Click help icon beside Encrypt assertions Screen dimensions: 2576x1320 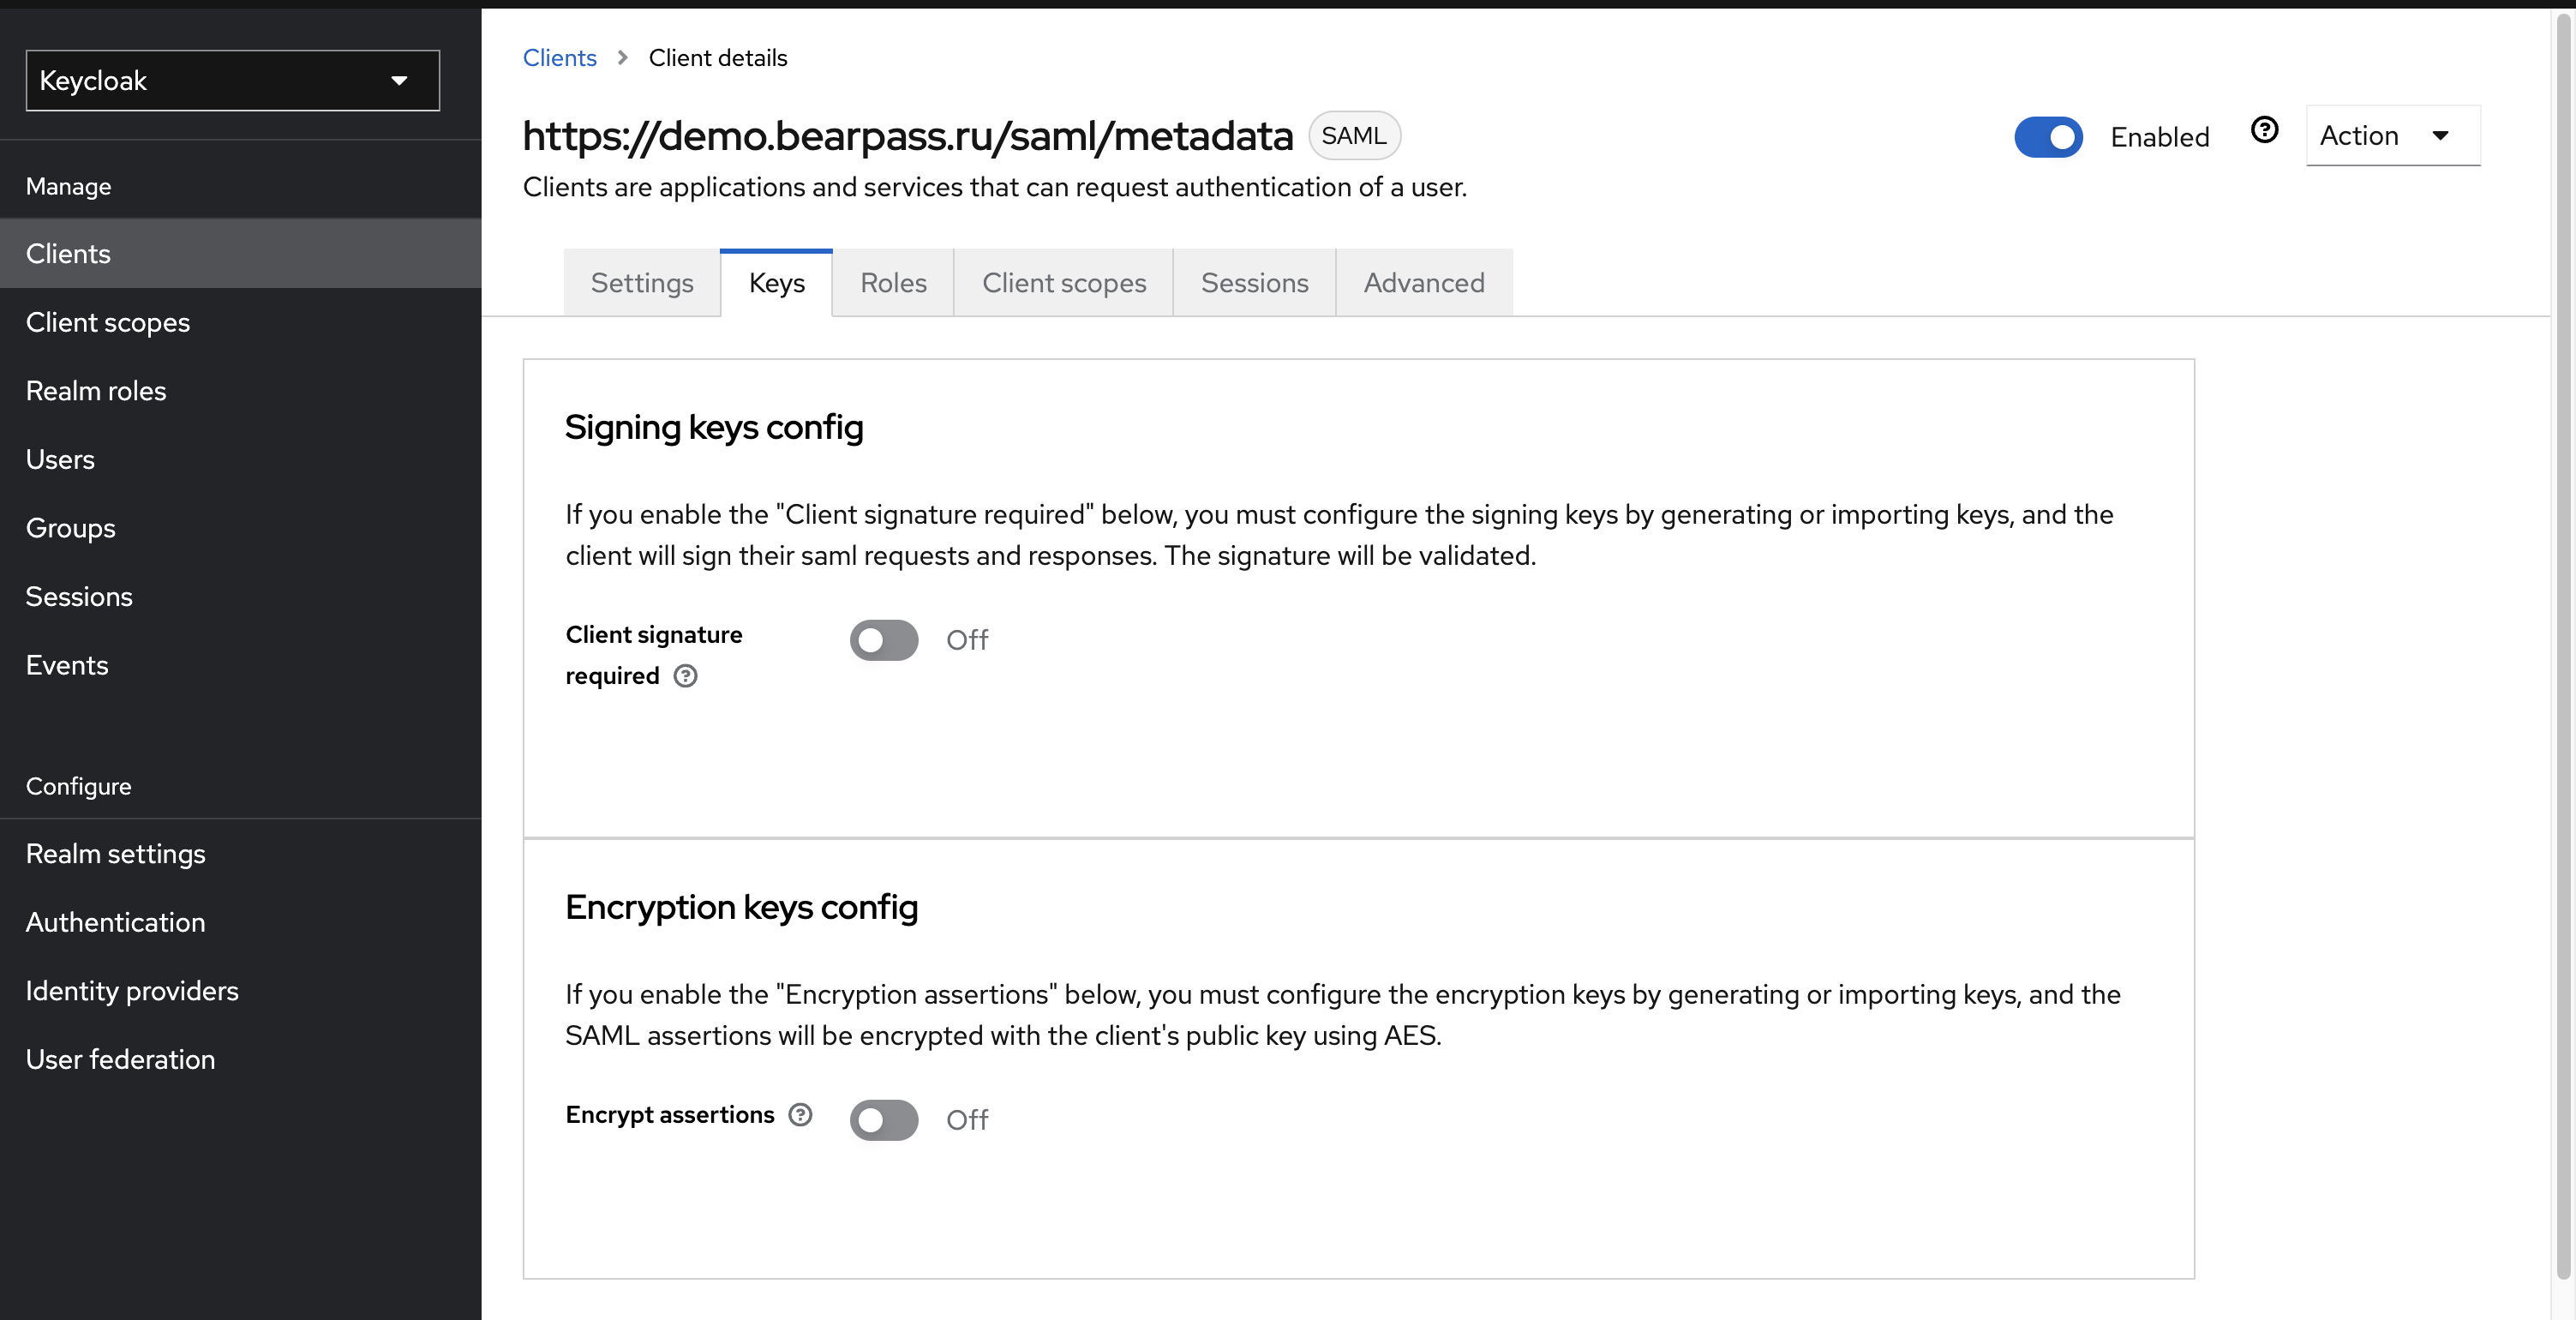(800, 1115)
